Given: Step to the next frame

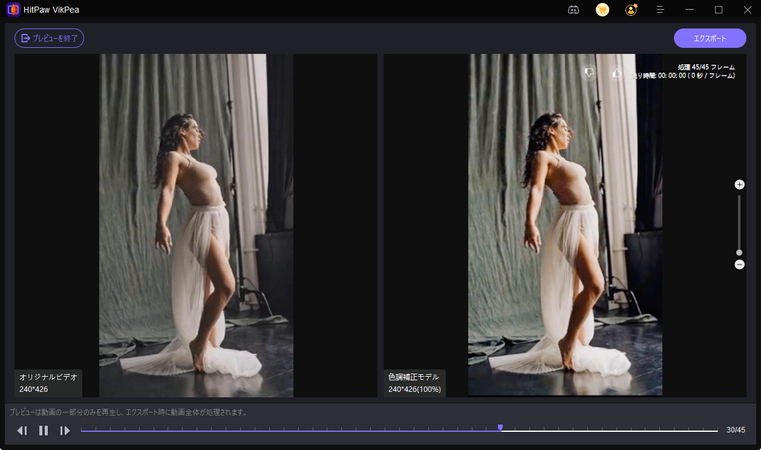Looking at the screenshot, I should point(65,430).
